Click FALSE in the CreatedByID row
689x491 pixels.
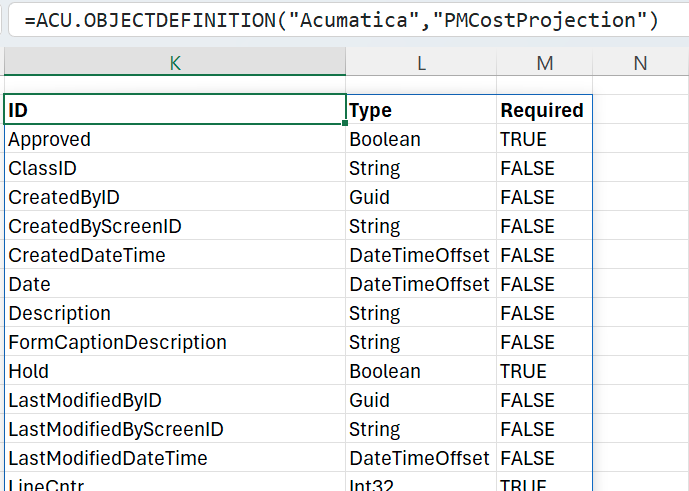click(x=544, y=197)
